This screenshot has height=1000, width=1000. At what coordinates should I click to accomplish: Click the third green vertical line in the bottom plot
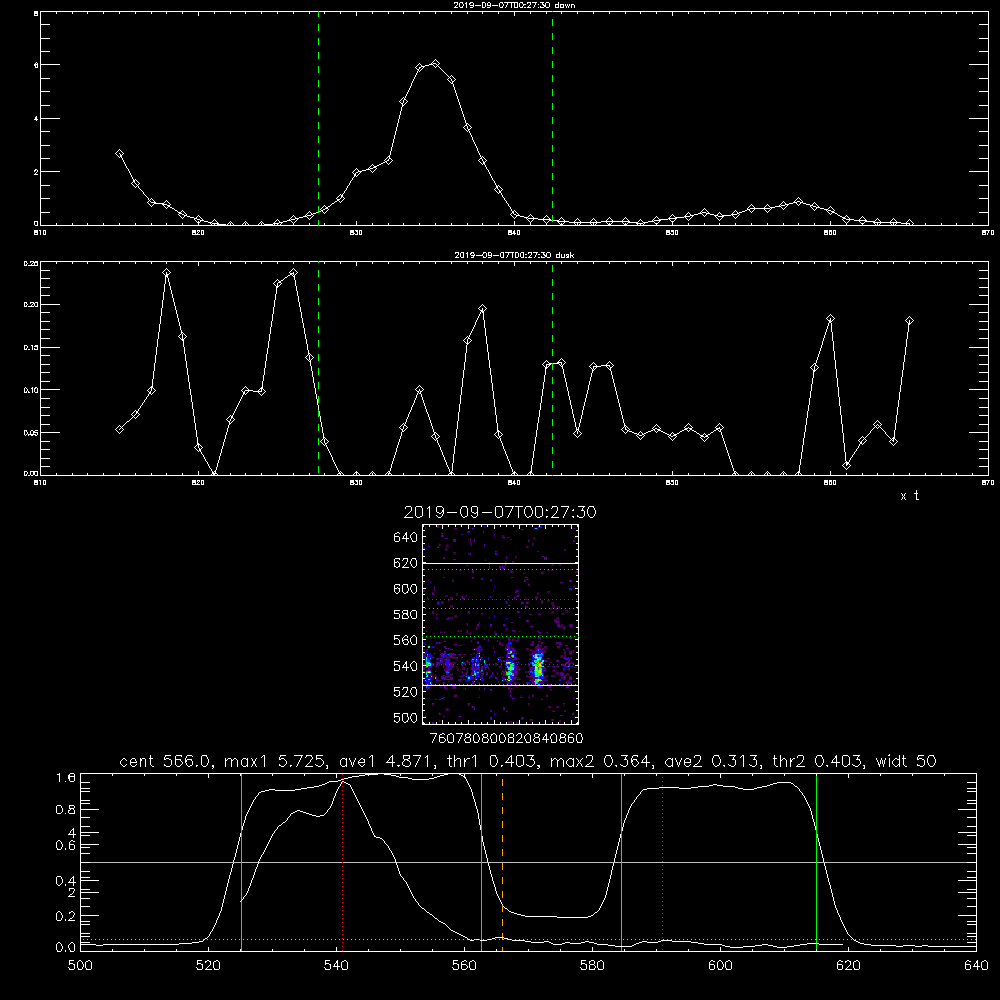[x=621, y=861]
